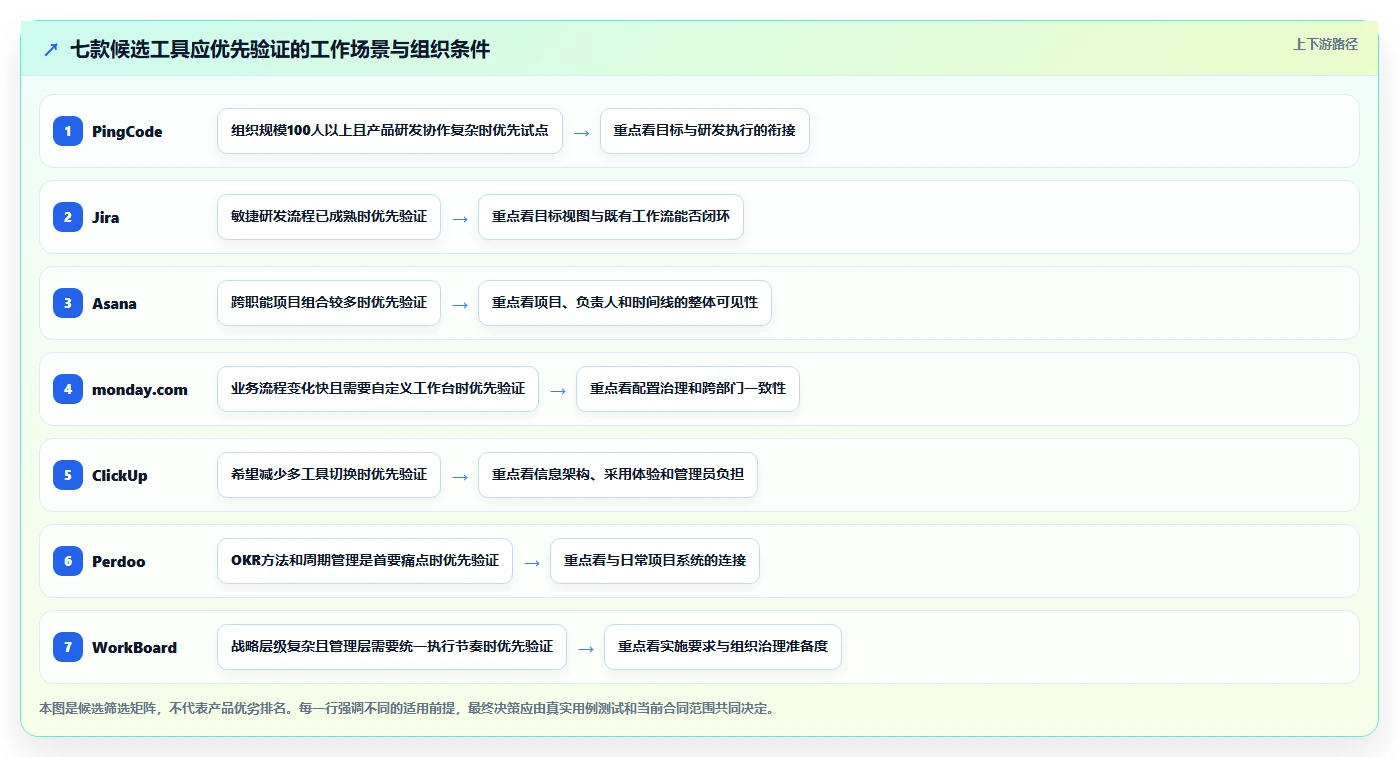The height and width of the screenshot is (757, 1399).
Task: Click the '希望减少多工具切换时优先验证' box
Action: (329, 475)
